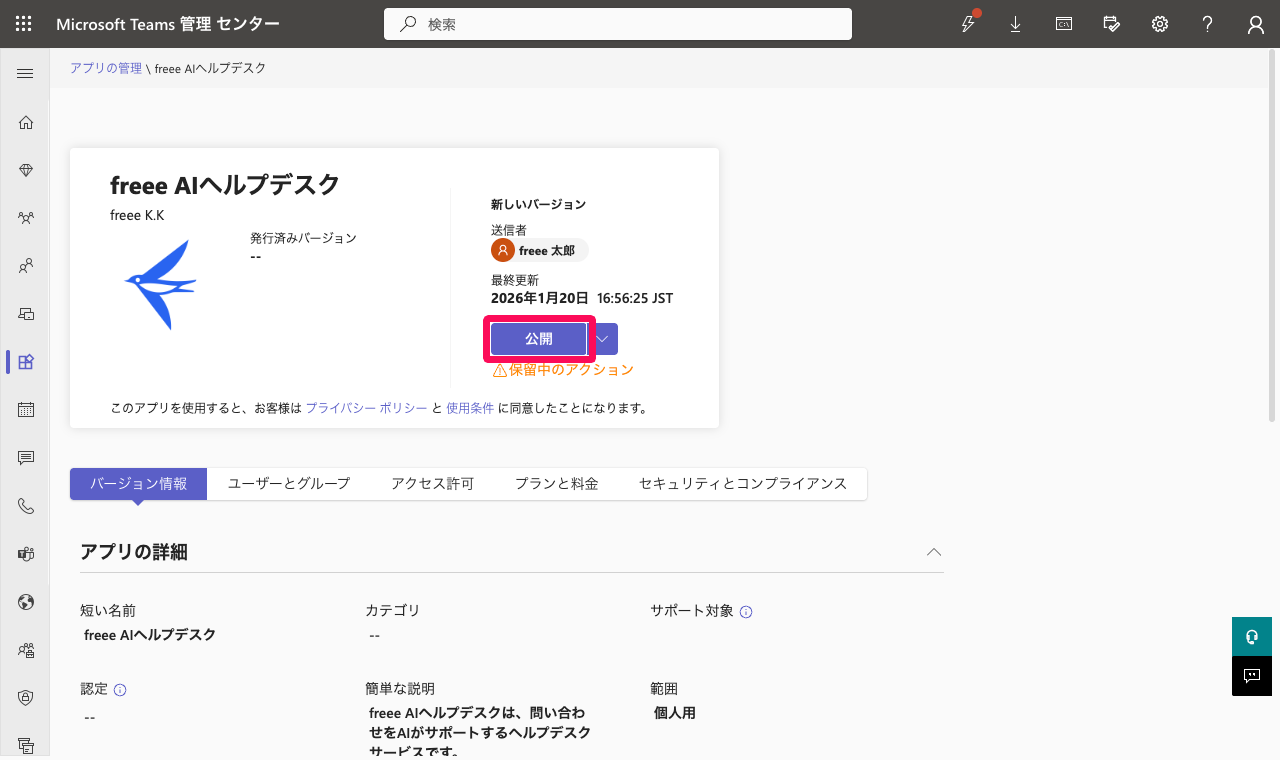Click the freee 太郎 sender chip

[x=539, y=250]
